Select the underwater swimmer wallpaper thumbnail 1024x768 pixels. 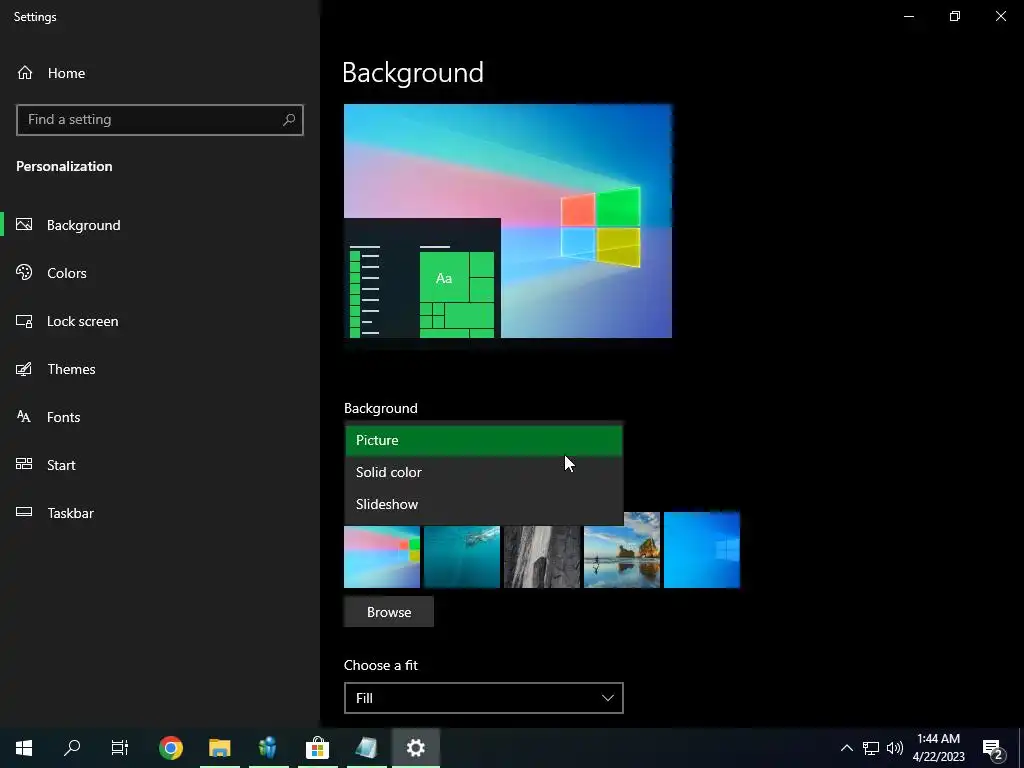coord(462,556)
